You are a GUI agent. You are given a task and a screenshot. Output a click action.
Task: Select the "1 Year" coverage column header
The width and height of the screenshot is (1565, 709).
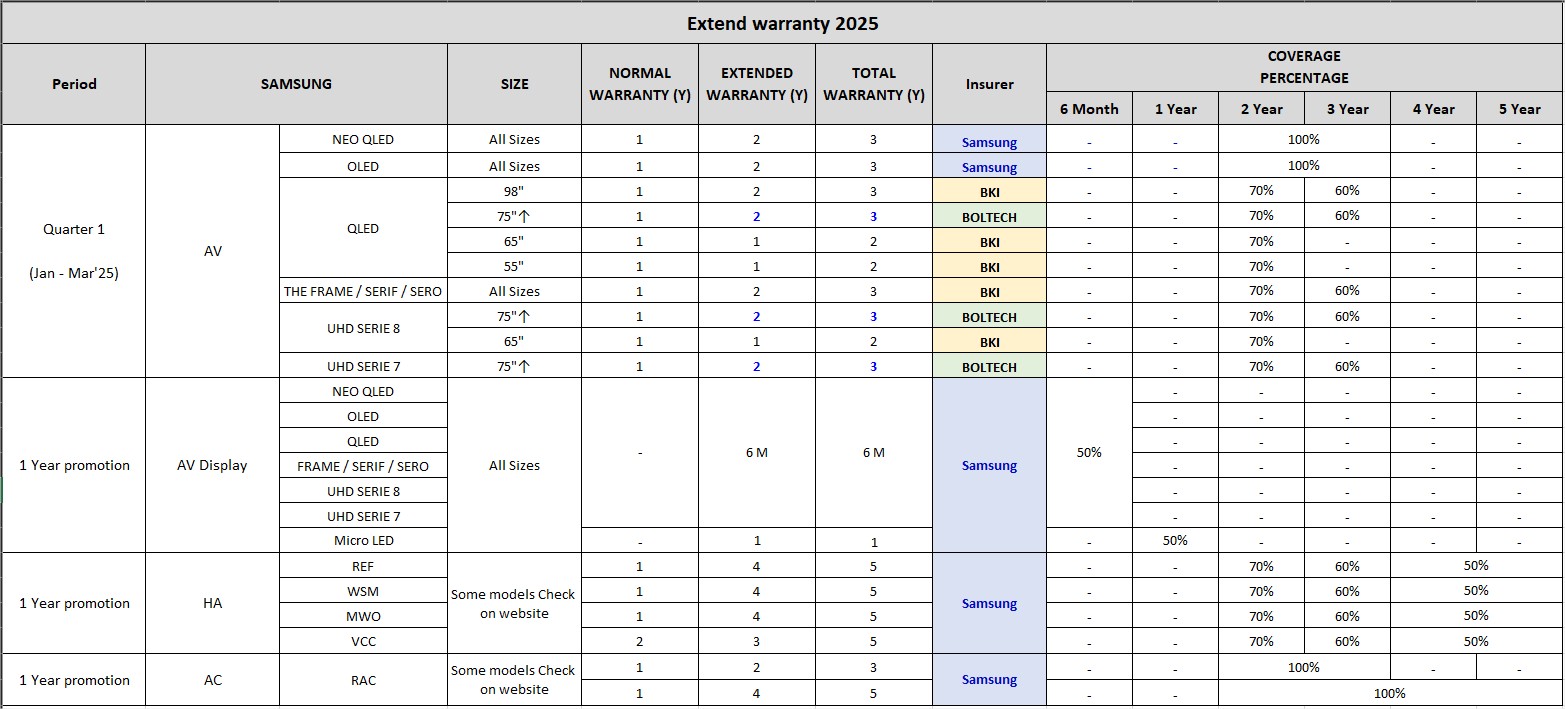click(1175, 109)
